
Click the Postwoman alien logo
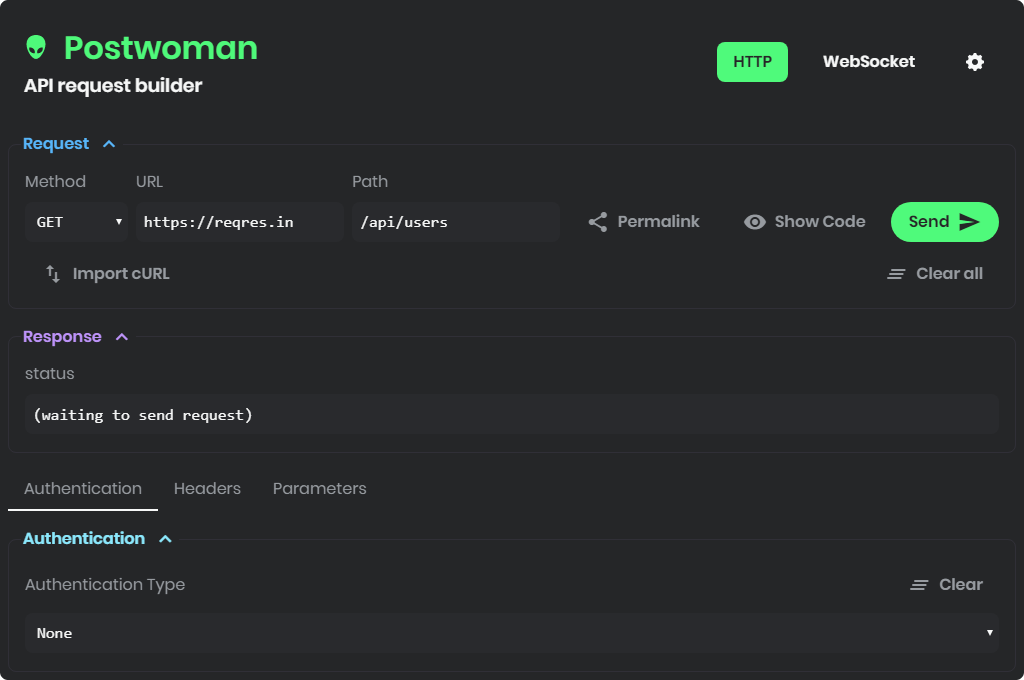(x=35, y=47)
